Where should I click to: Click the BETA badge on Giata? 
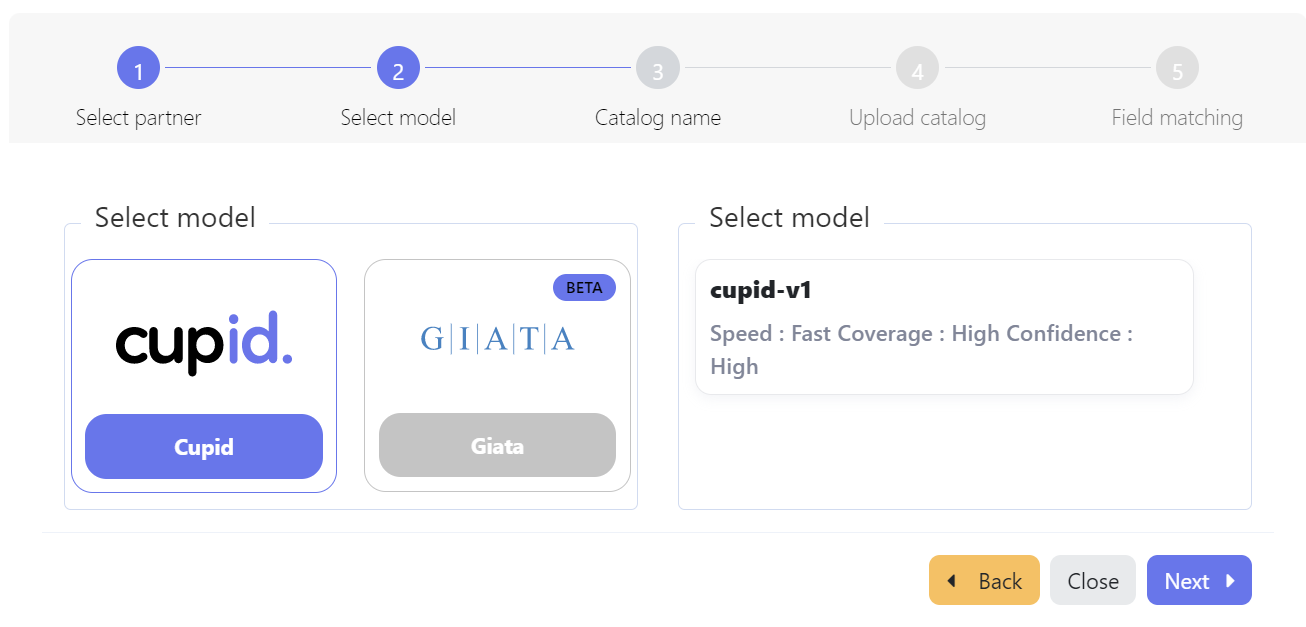pos(584,287)
